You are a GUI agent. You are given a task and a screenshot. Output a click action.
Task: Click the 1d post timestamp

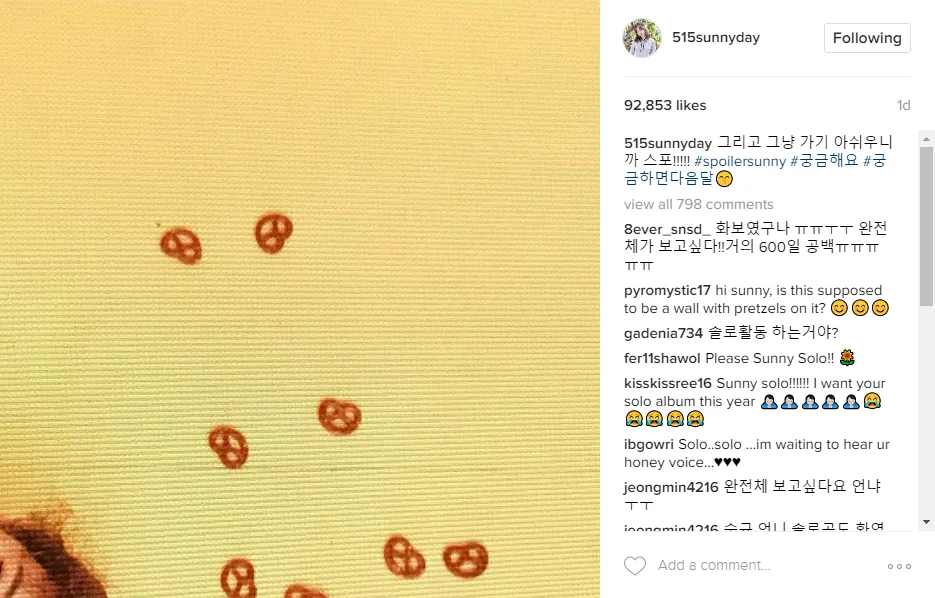pyautogui.click(x=903, y=106)
